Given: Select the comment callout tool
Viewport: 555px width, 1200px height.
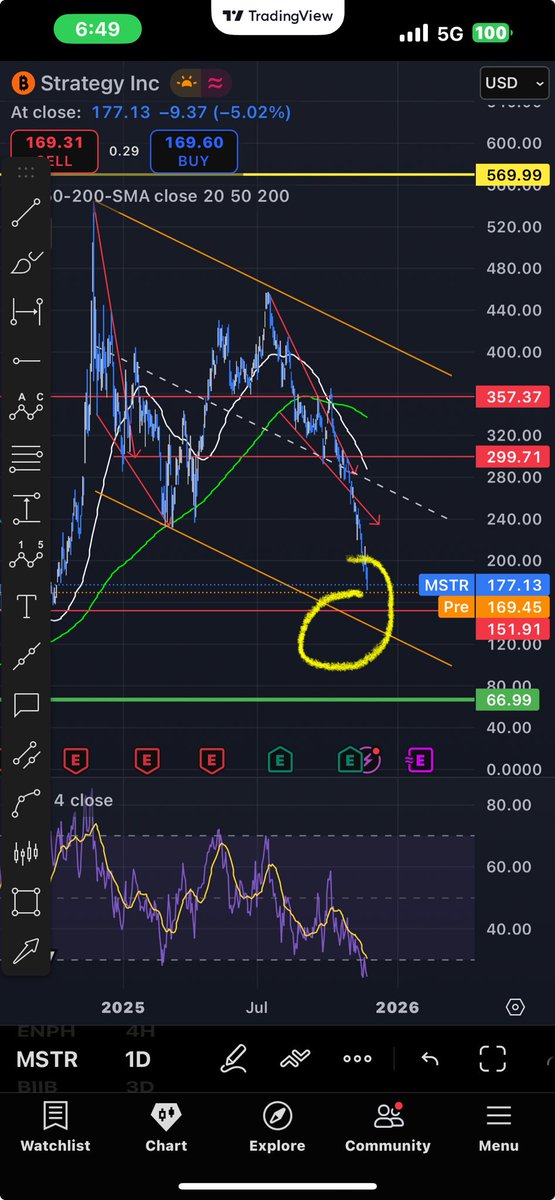Looking at the screenshot, I should tap(26, 704).
